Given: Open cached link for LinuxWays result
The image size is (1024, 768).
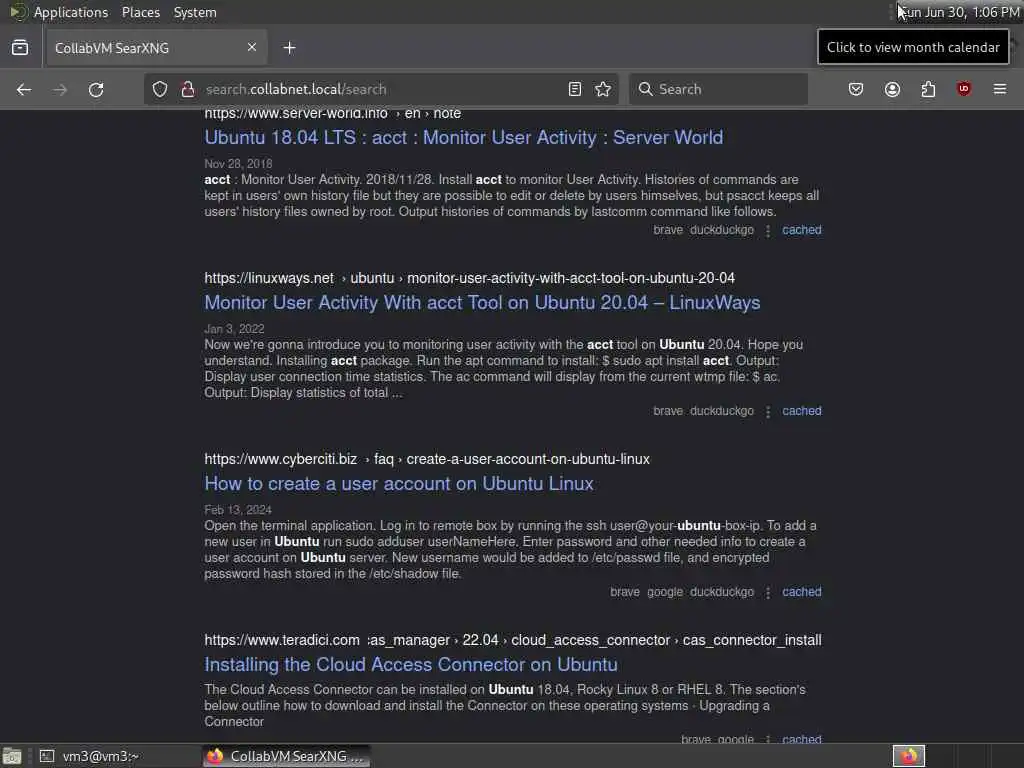Looking at the screenshot, I should [x=802, y=411].
